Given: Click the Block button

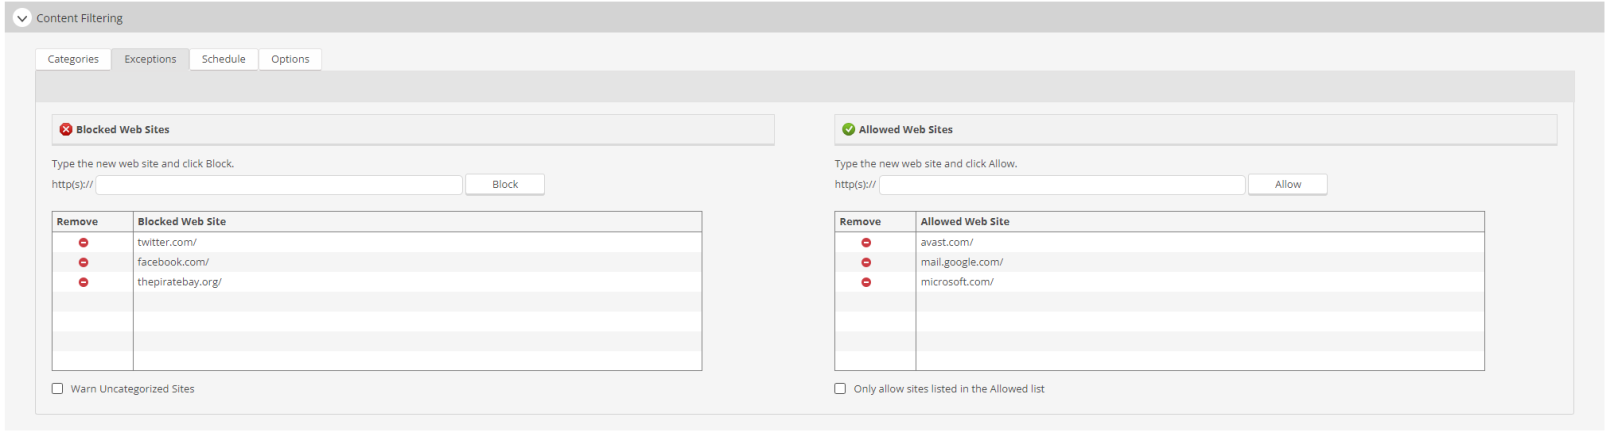Looking at the screenshot, I should click(505, 185).
